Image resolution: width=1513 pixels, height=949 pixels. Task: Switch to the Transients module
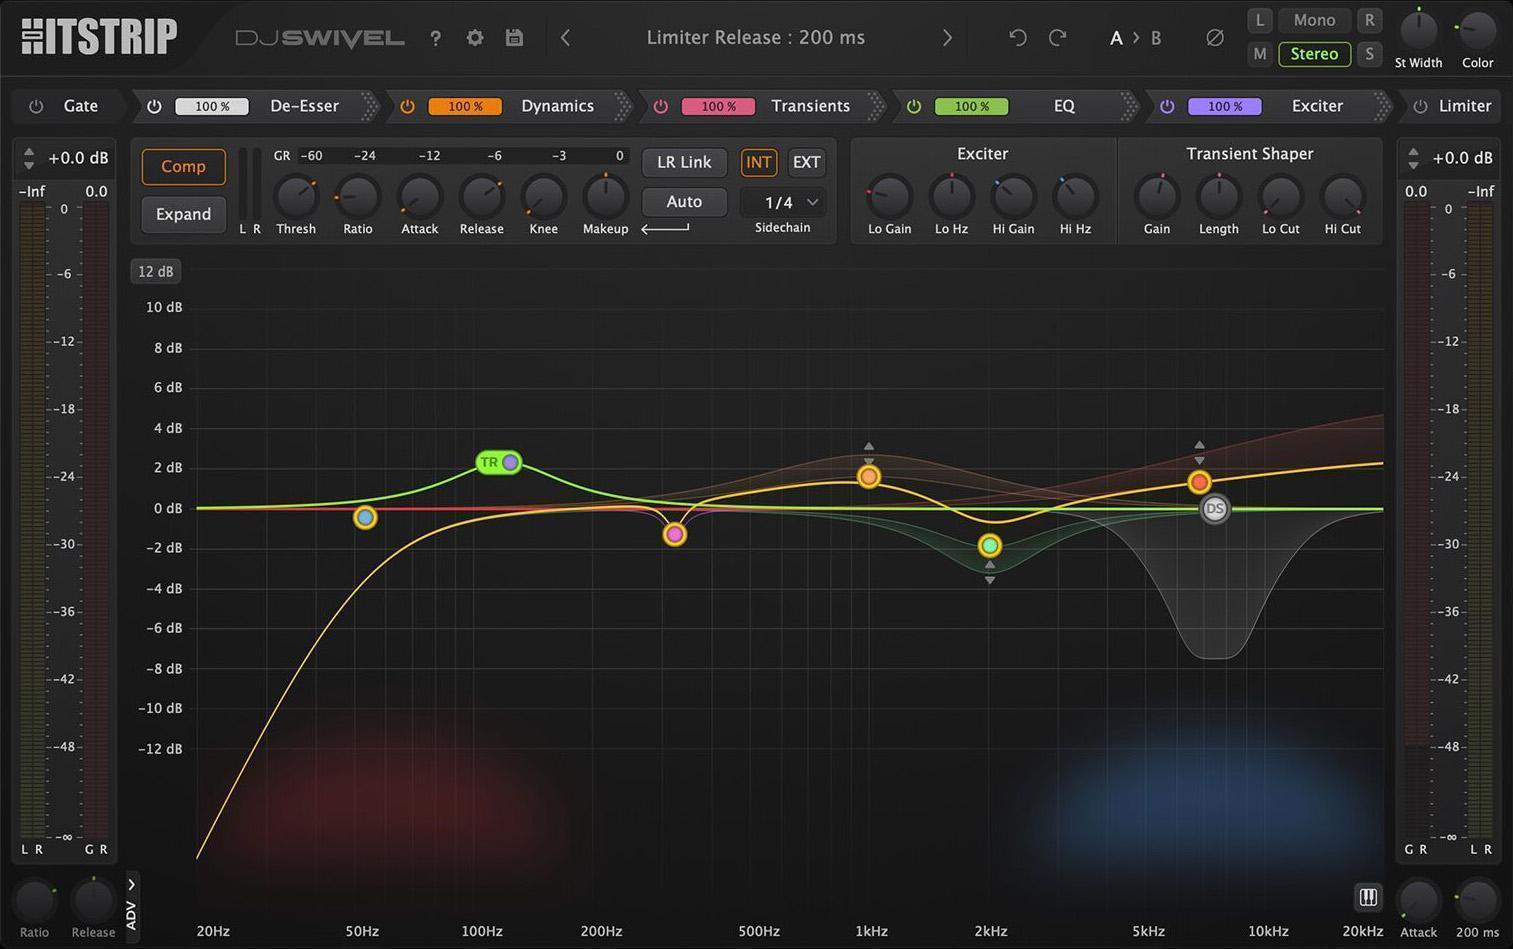tap(810, 105)
